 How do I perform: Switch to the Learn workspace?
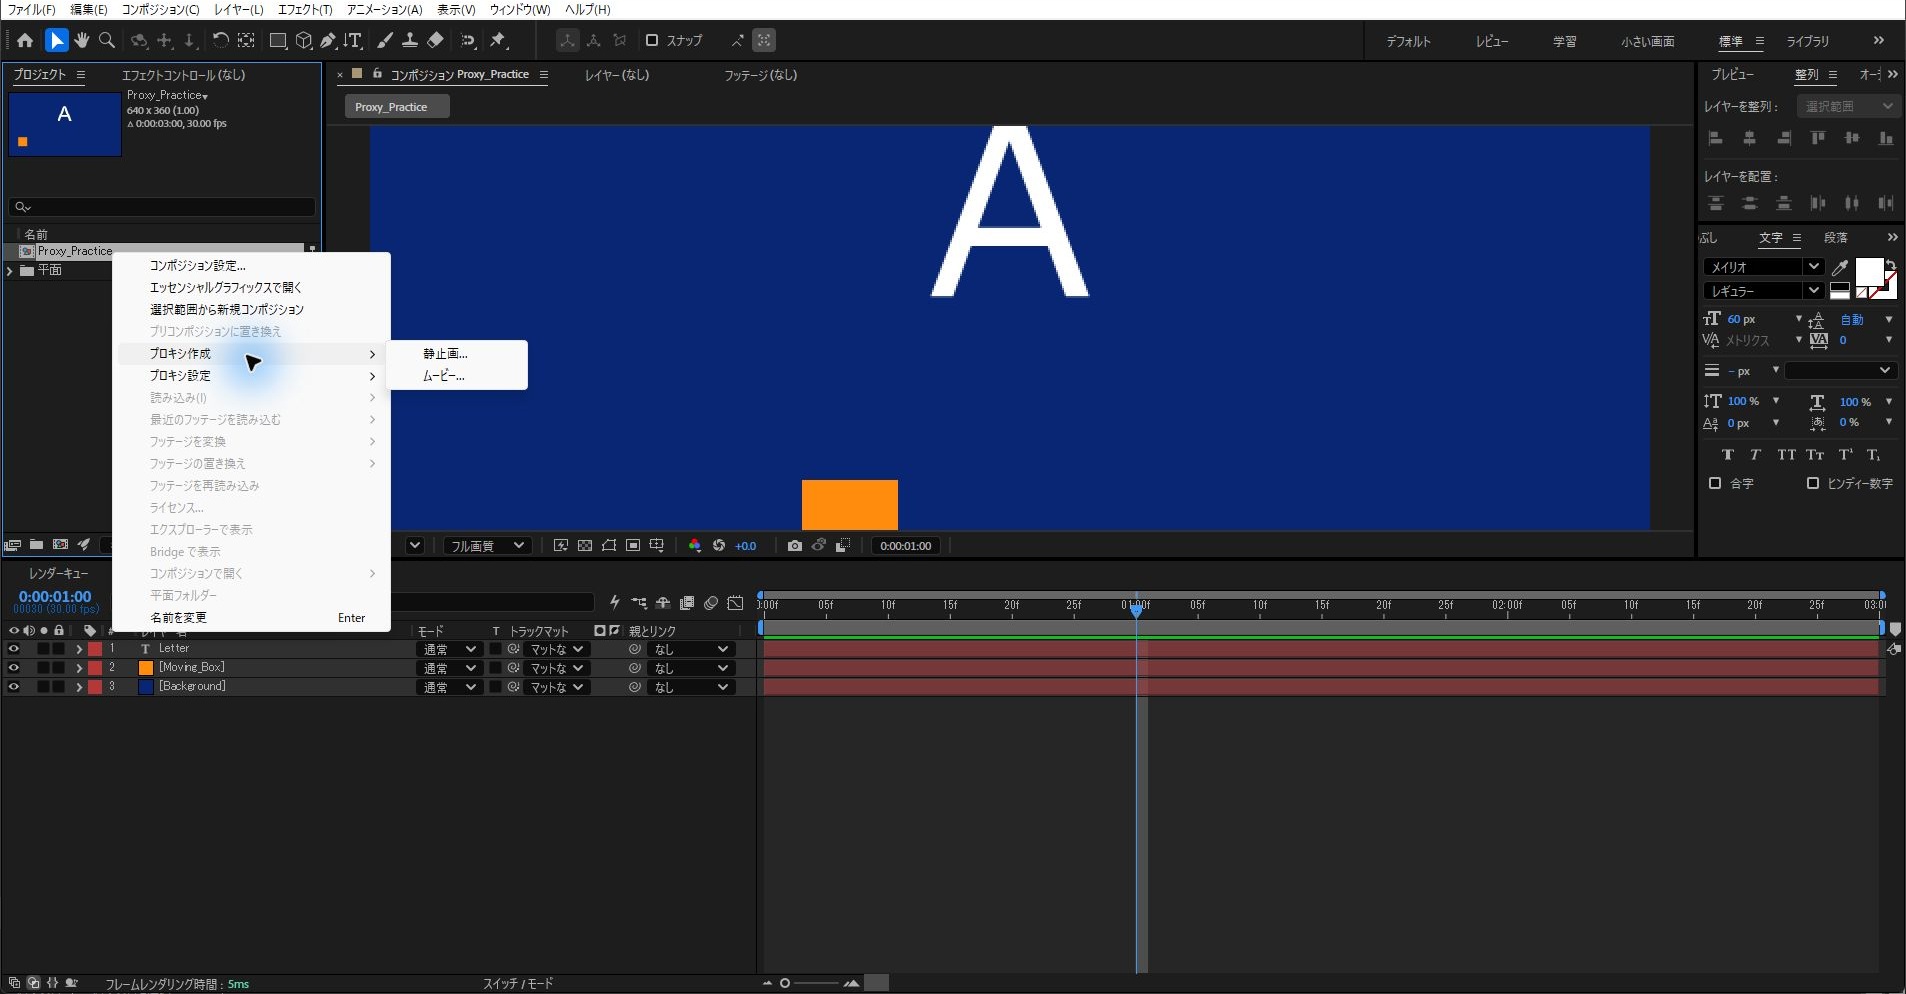[1565, 41]
